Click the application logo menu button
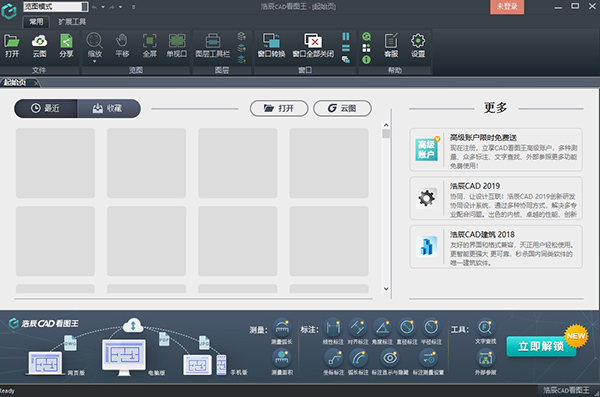This screenshot has height=397, width=600. click(x=9, y=11)
